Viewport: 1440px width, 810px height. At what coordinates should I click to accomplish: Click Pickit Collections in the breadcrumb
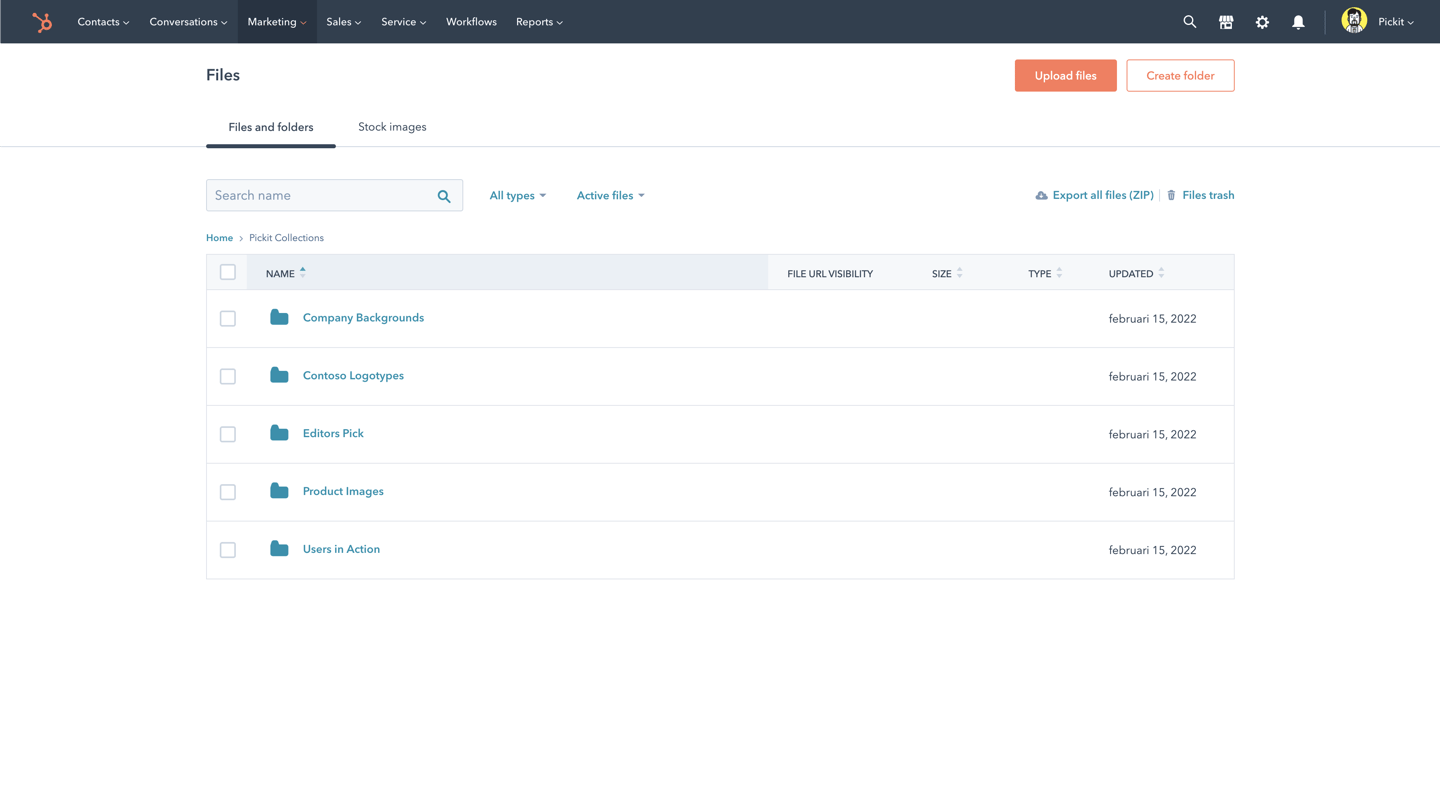286,238
